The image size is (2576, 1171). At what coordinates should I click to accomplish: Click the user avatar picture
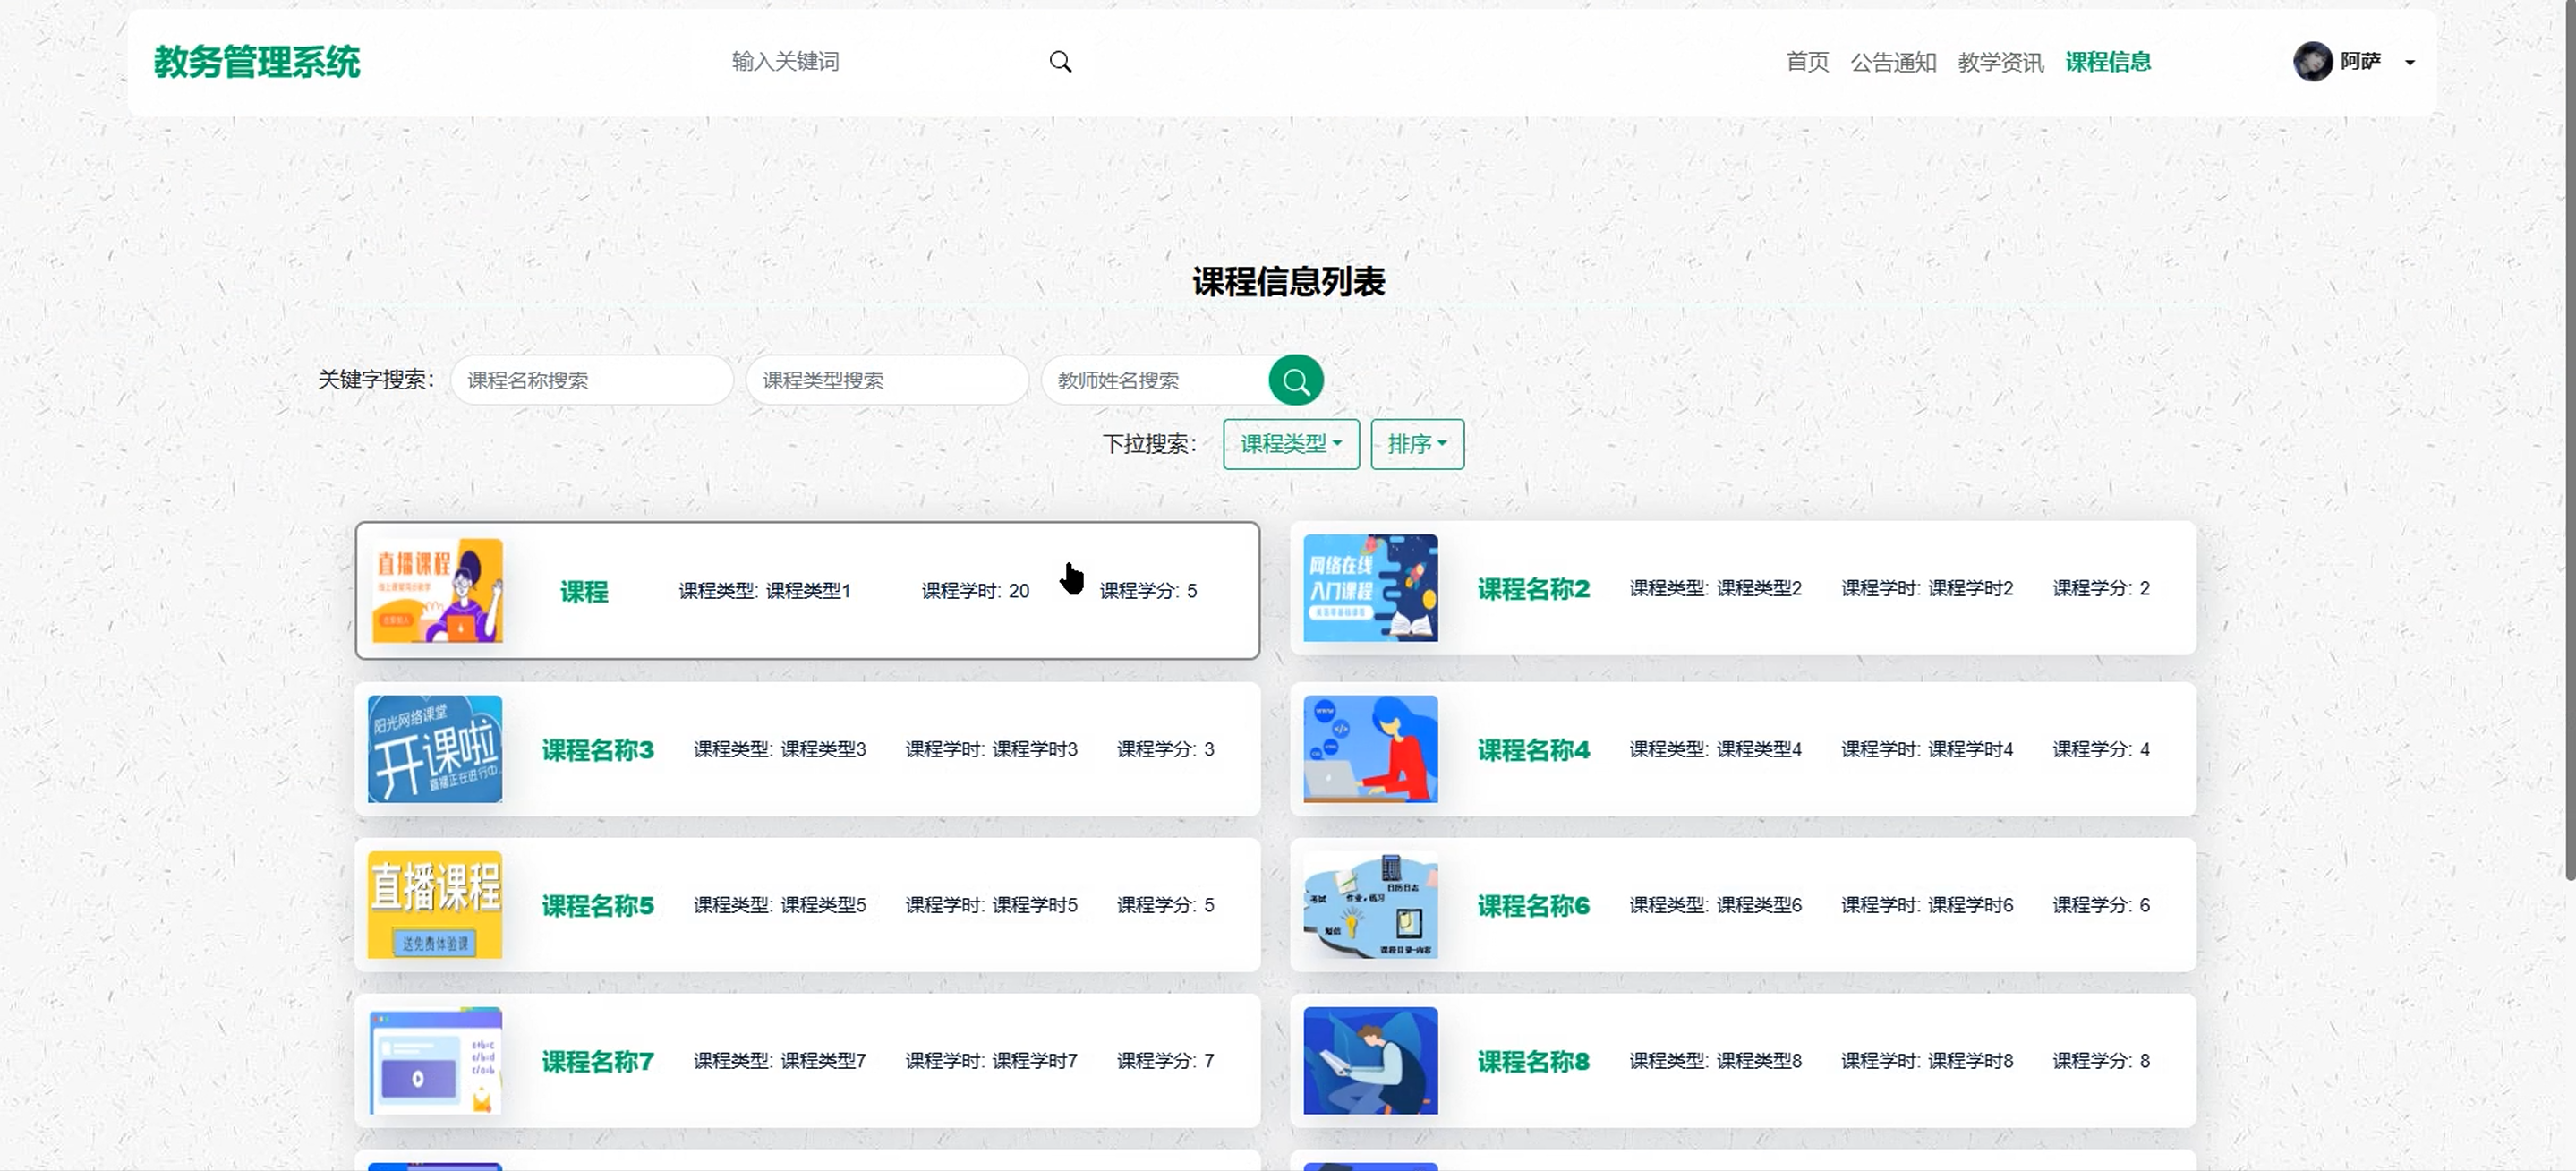[x=2311, y=62]
